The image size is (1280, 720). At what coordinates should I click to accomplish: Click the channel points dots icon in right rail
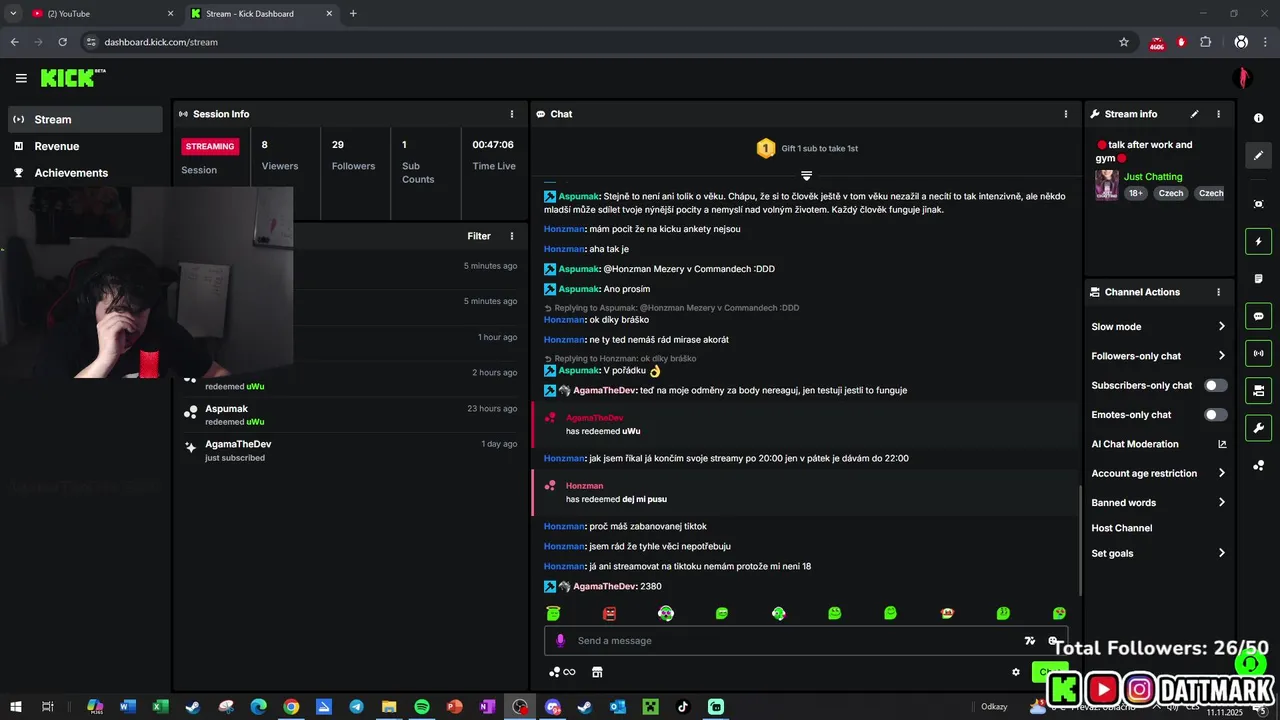click(1258, 465)
